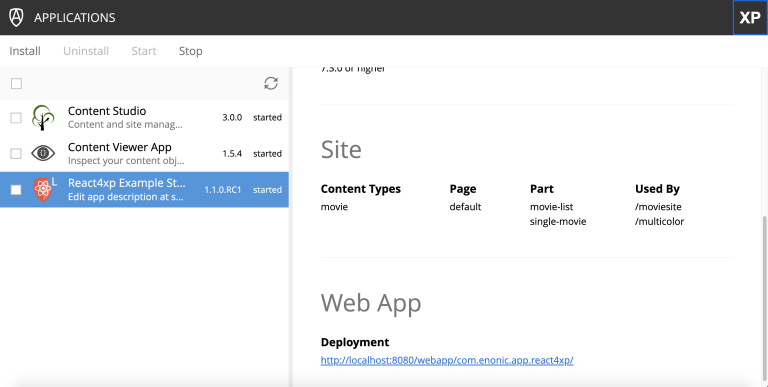768x387 pixels.
Task: Click the React4xp app shield icon
Action: (x=43, y=190)
